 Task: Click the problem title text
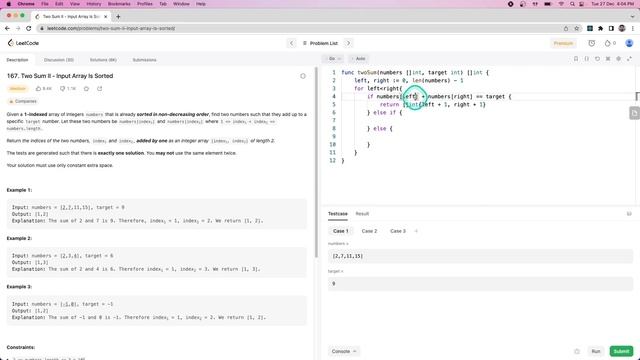pyautogui.click(x=60, y=76)
